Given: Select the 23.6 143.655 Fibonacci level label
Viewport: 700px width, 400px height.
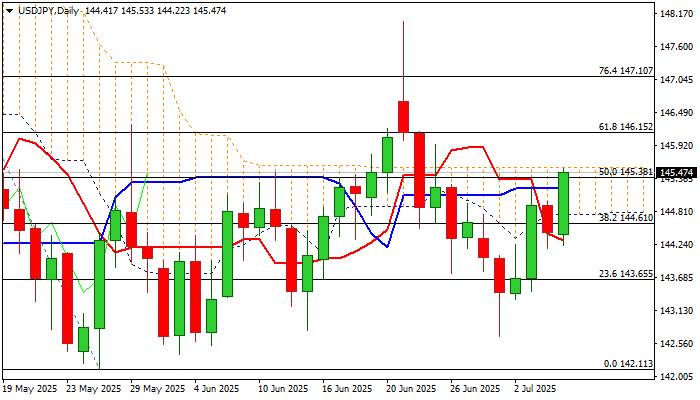Looking at the screenshot, I should (625, 274).
